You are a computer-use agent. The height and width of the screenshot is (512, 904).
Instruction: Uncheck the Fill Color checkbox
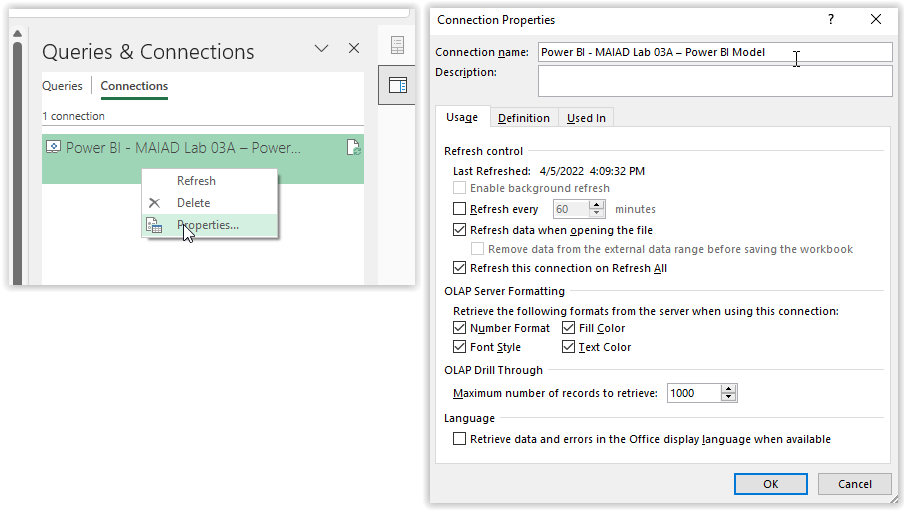coord(568,328)
